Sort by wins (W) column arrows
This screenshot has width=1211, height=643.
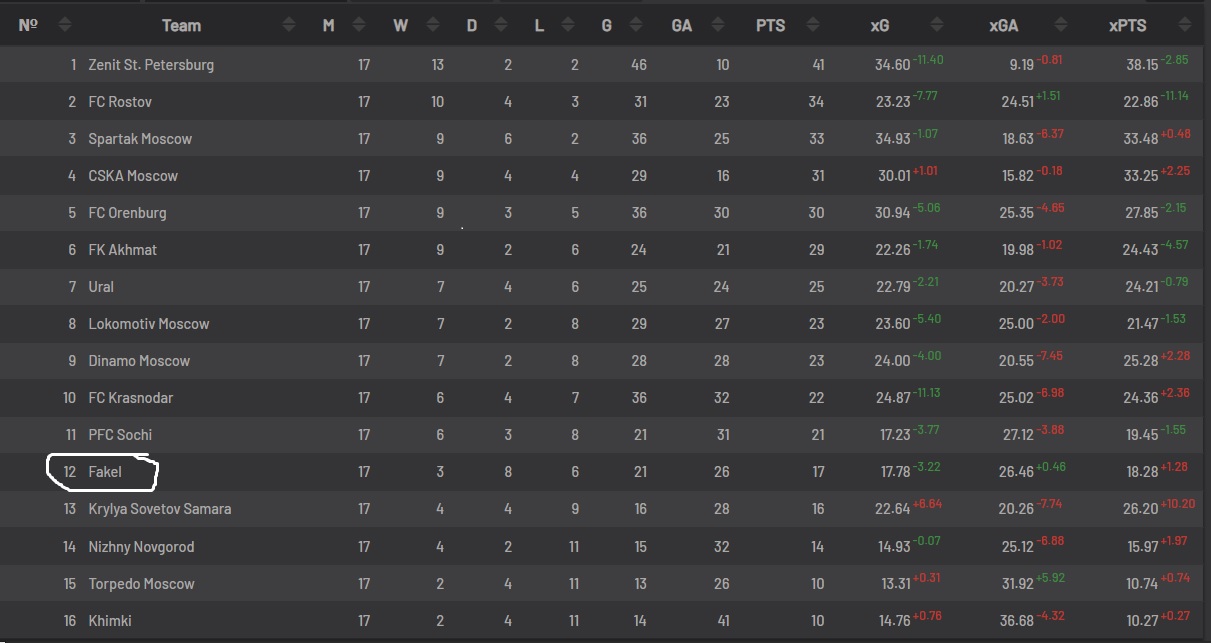tap(434, 25)
